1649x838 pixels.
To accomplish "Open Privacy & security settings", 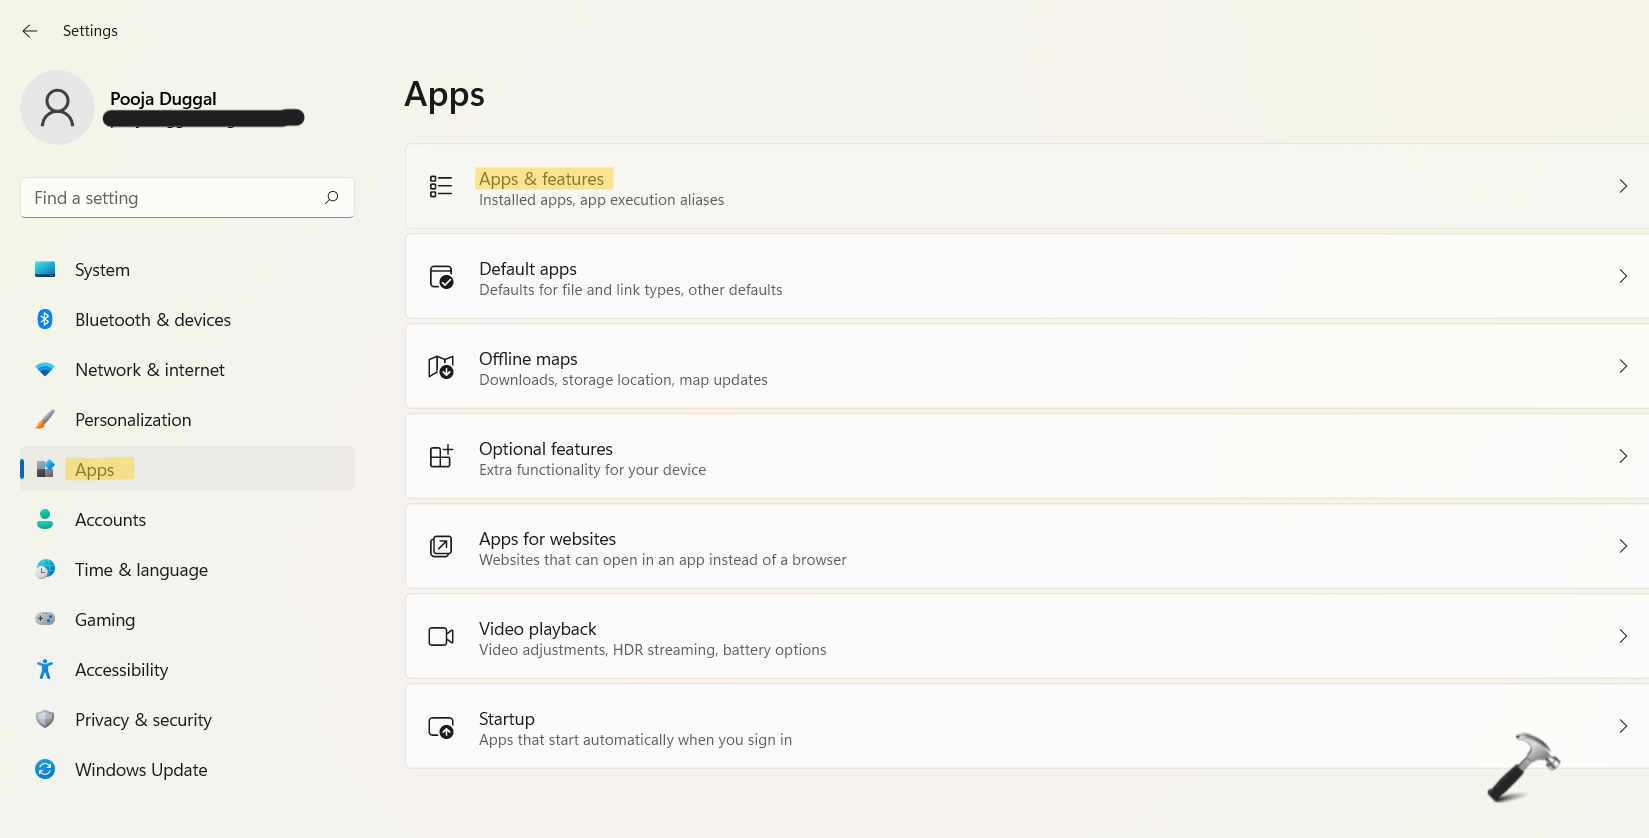I will [x=143, y=720].
